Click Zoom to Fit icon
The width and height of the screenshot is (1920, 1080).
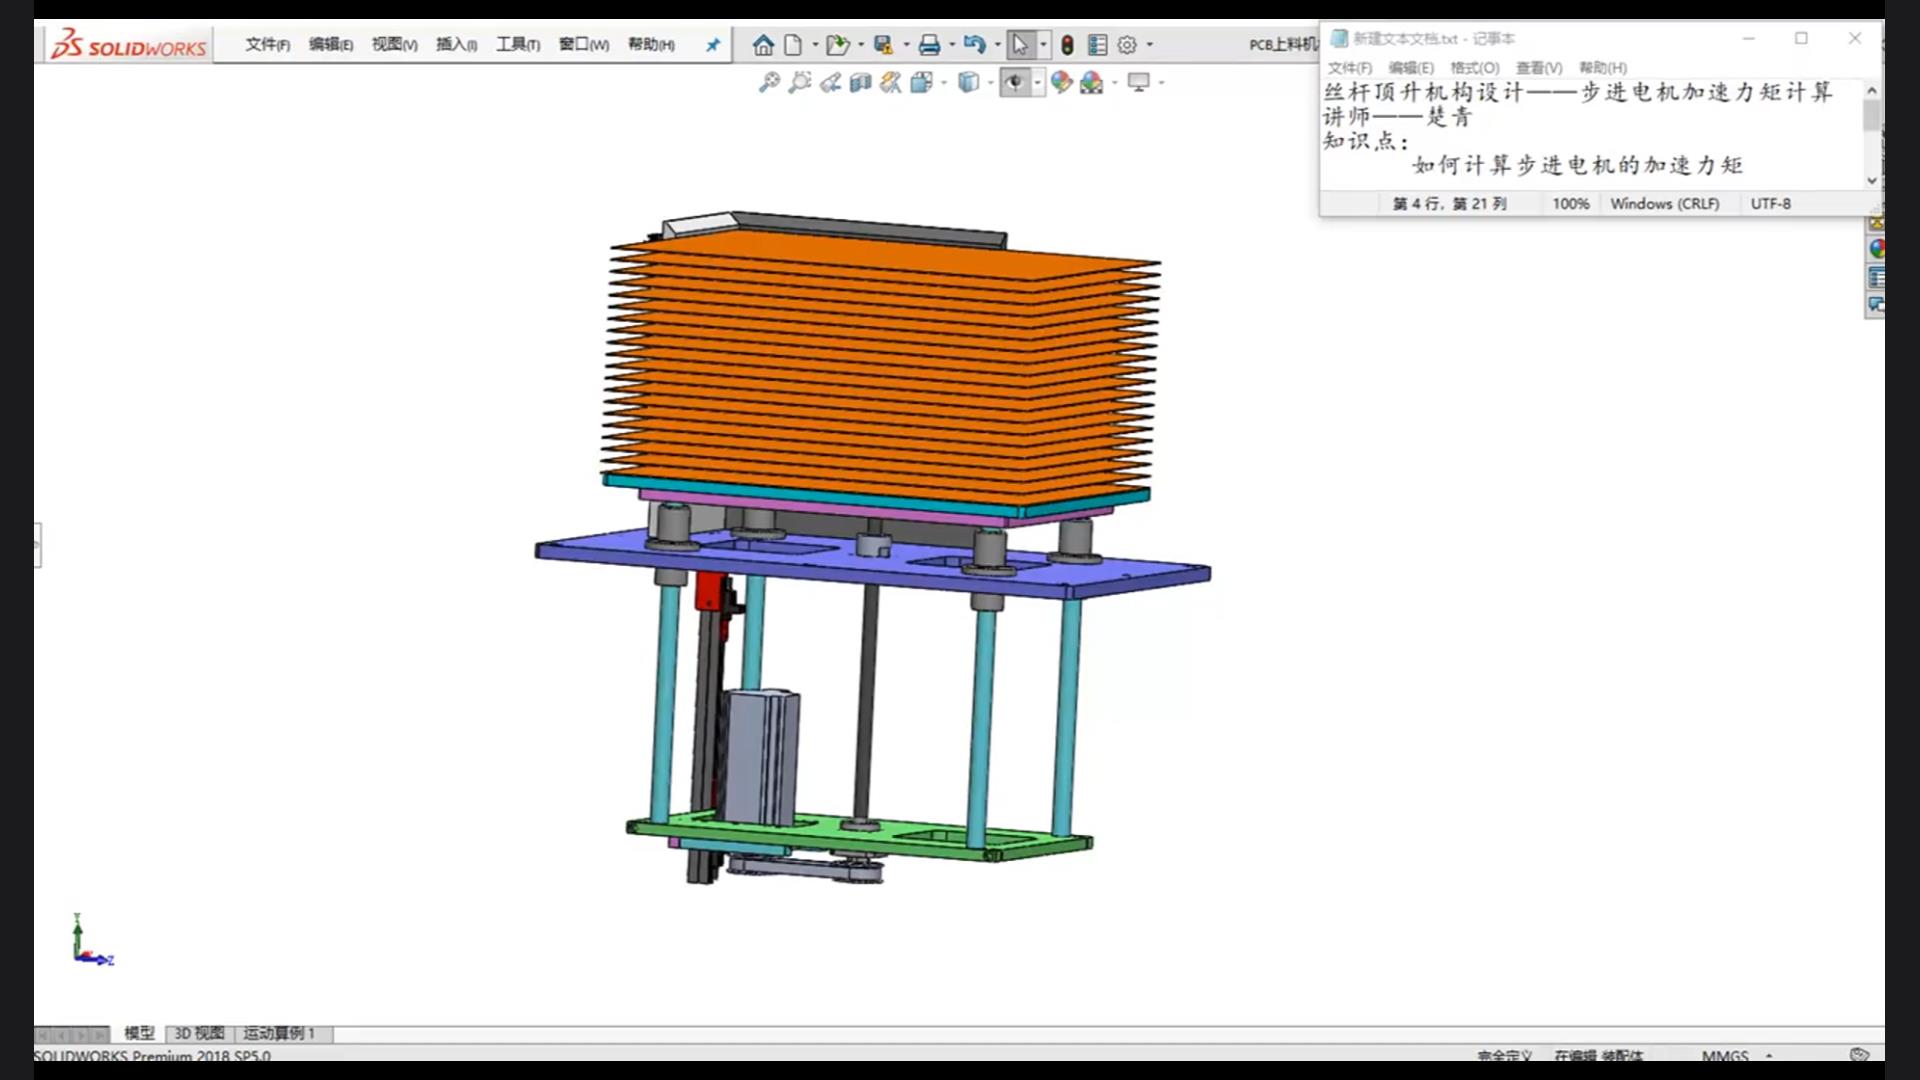pos(768,83)
